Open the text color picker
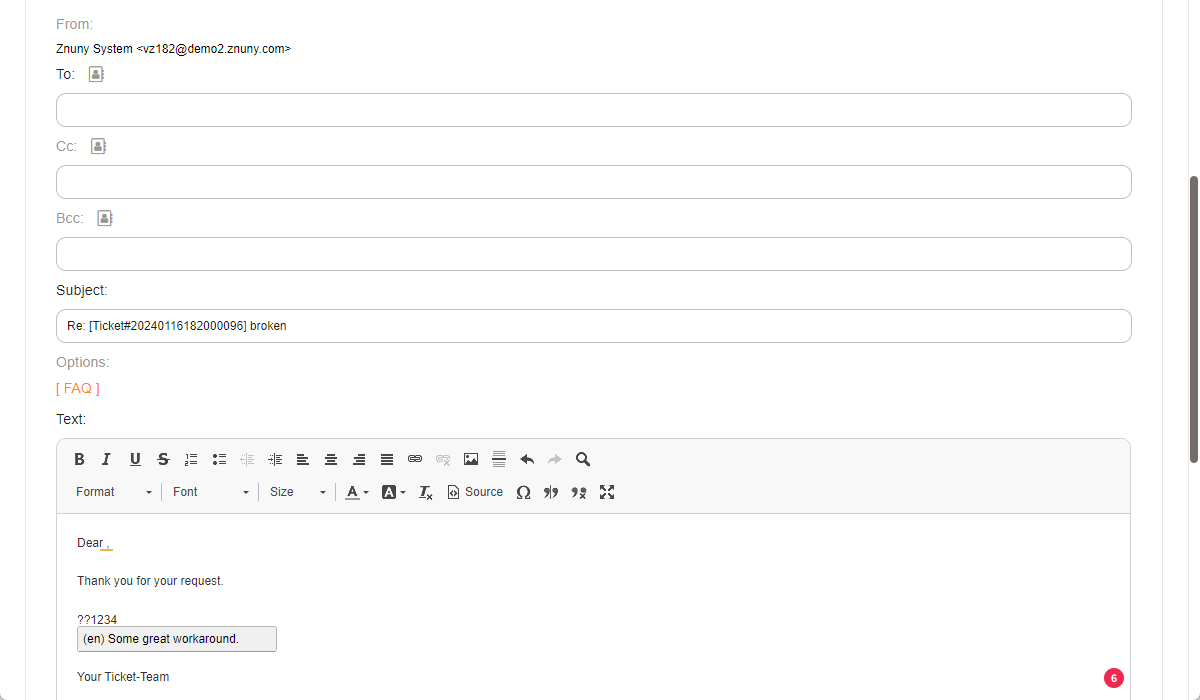 [357, 492]
